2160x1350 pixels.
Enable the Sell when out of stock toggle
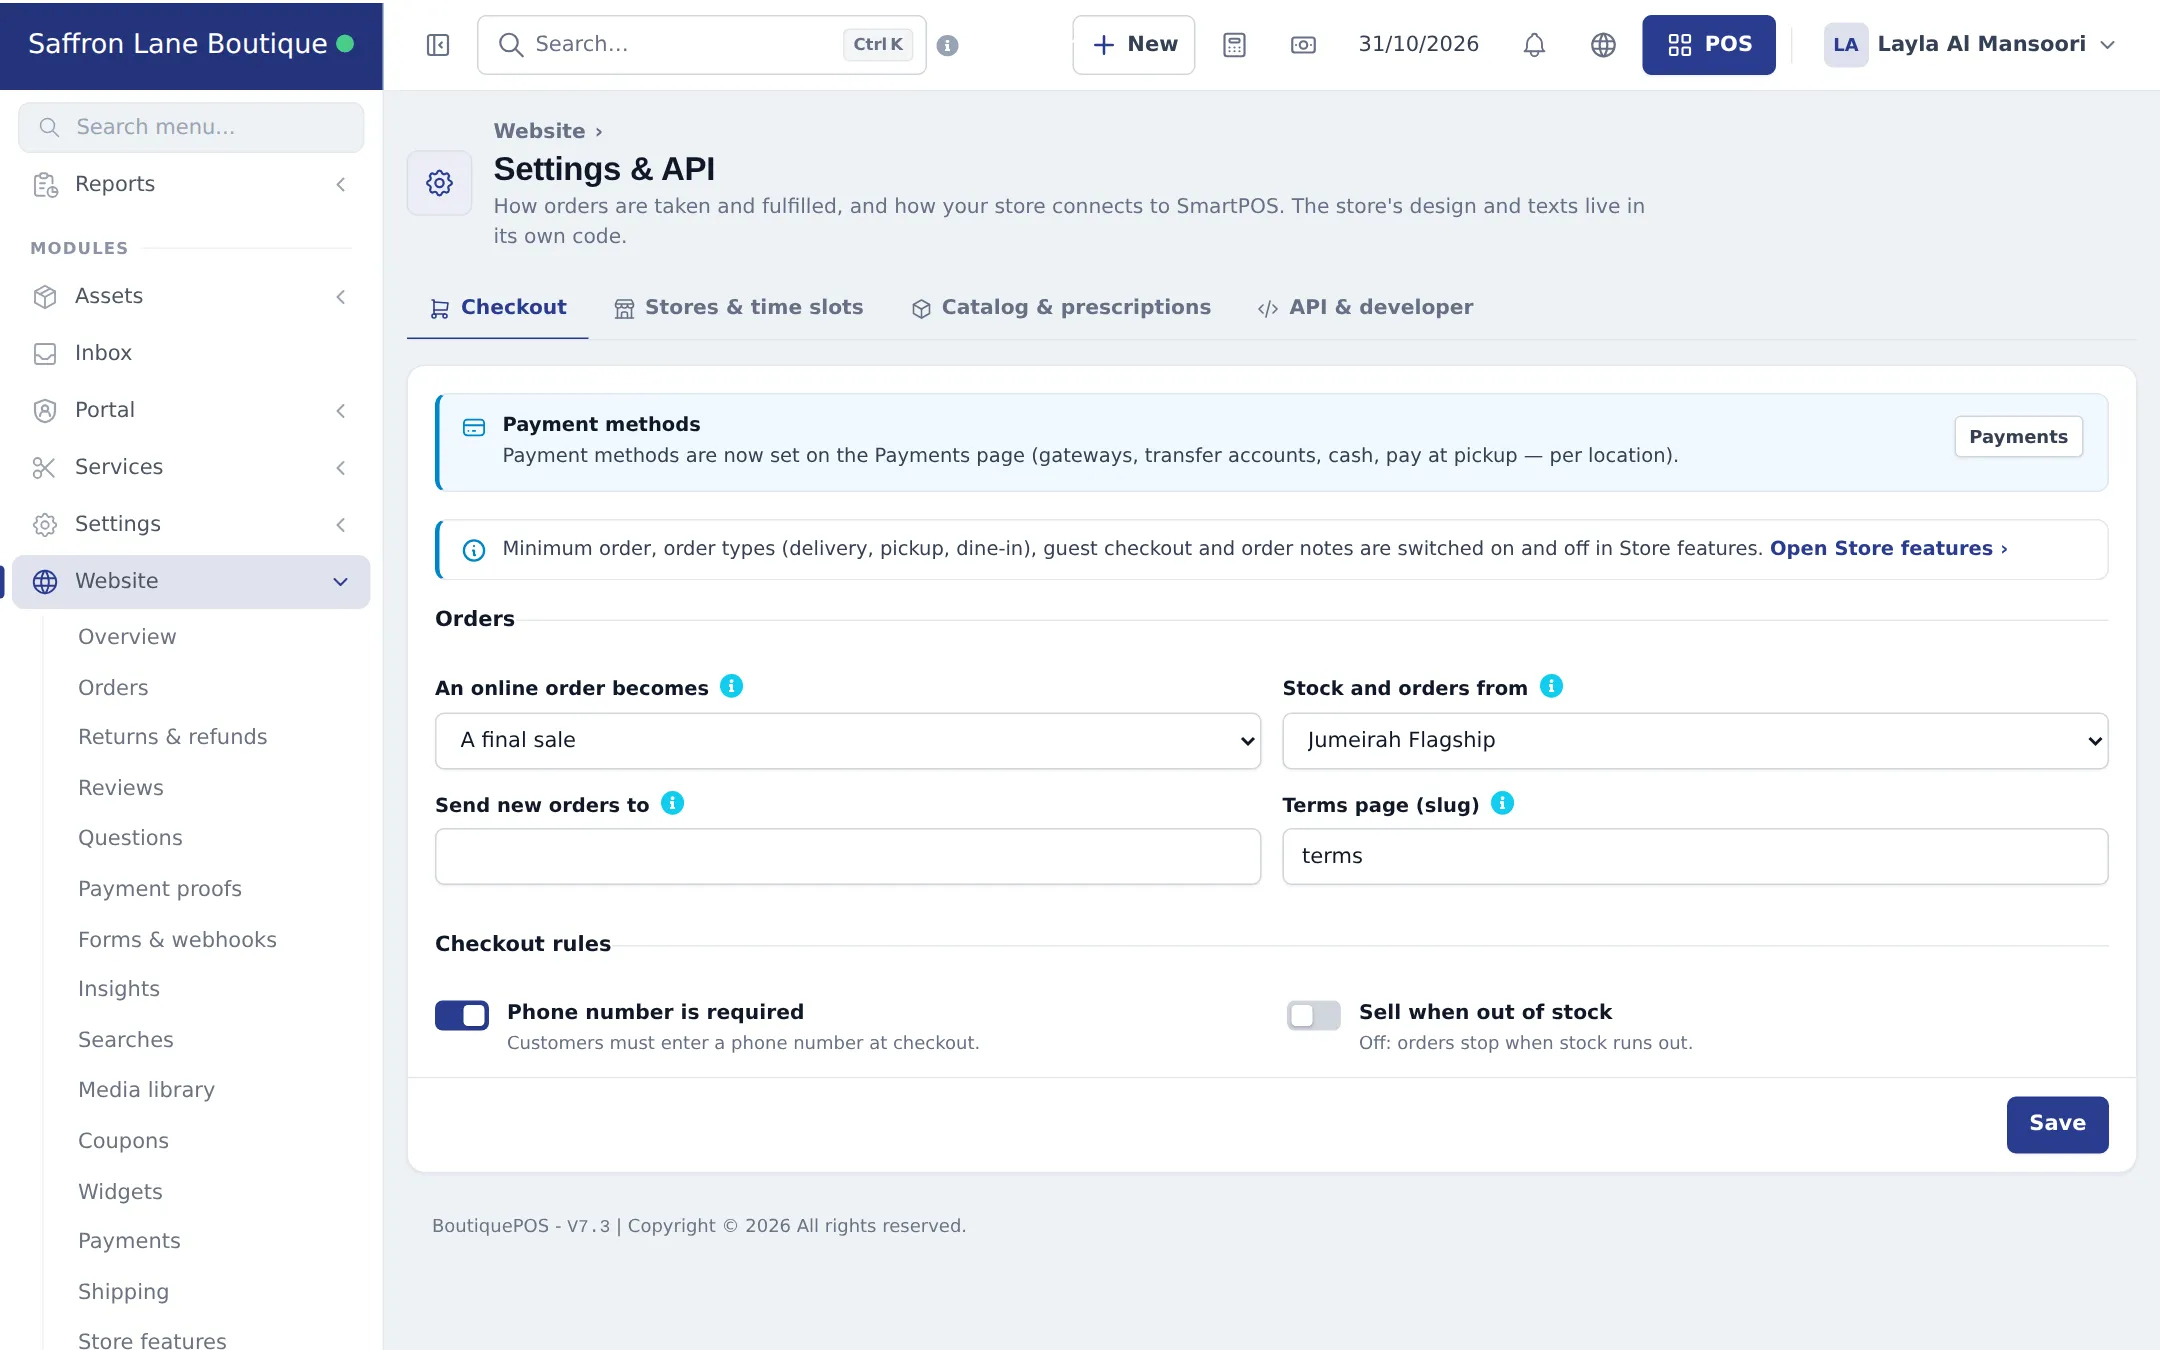click(1314, 1015)
